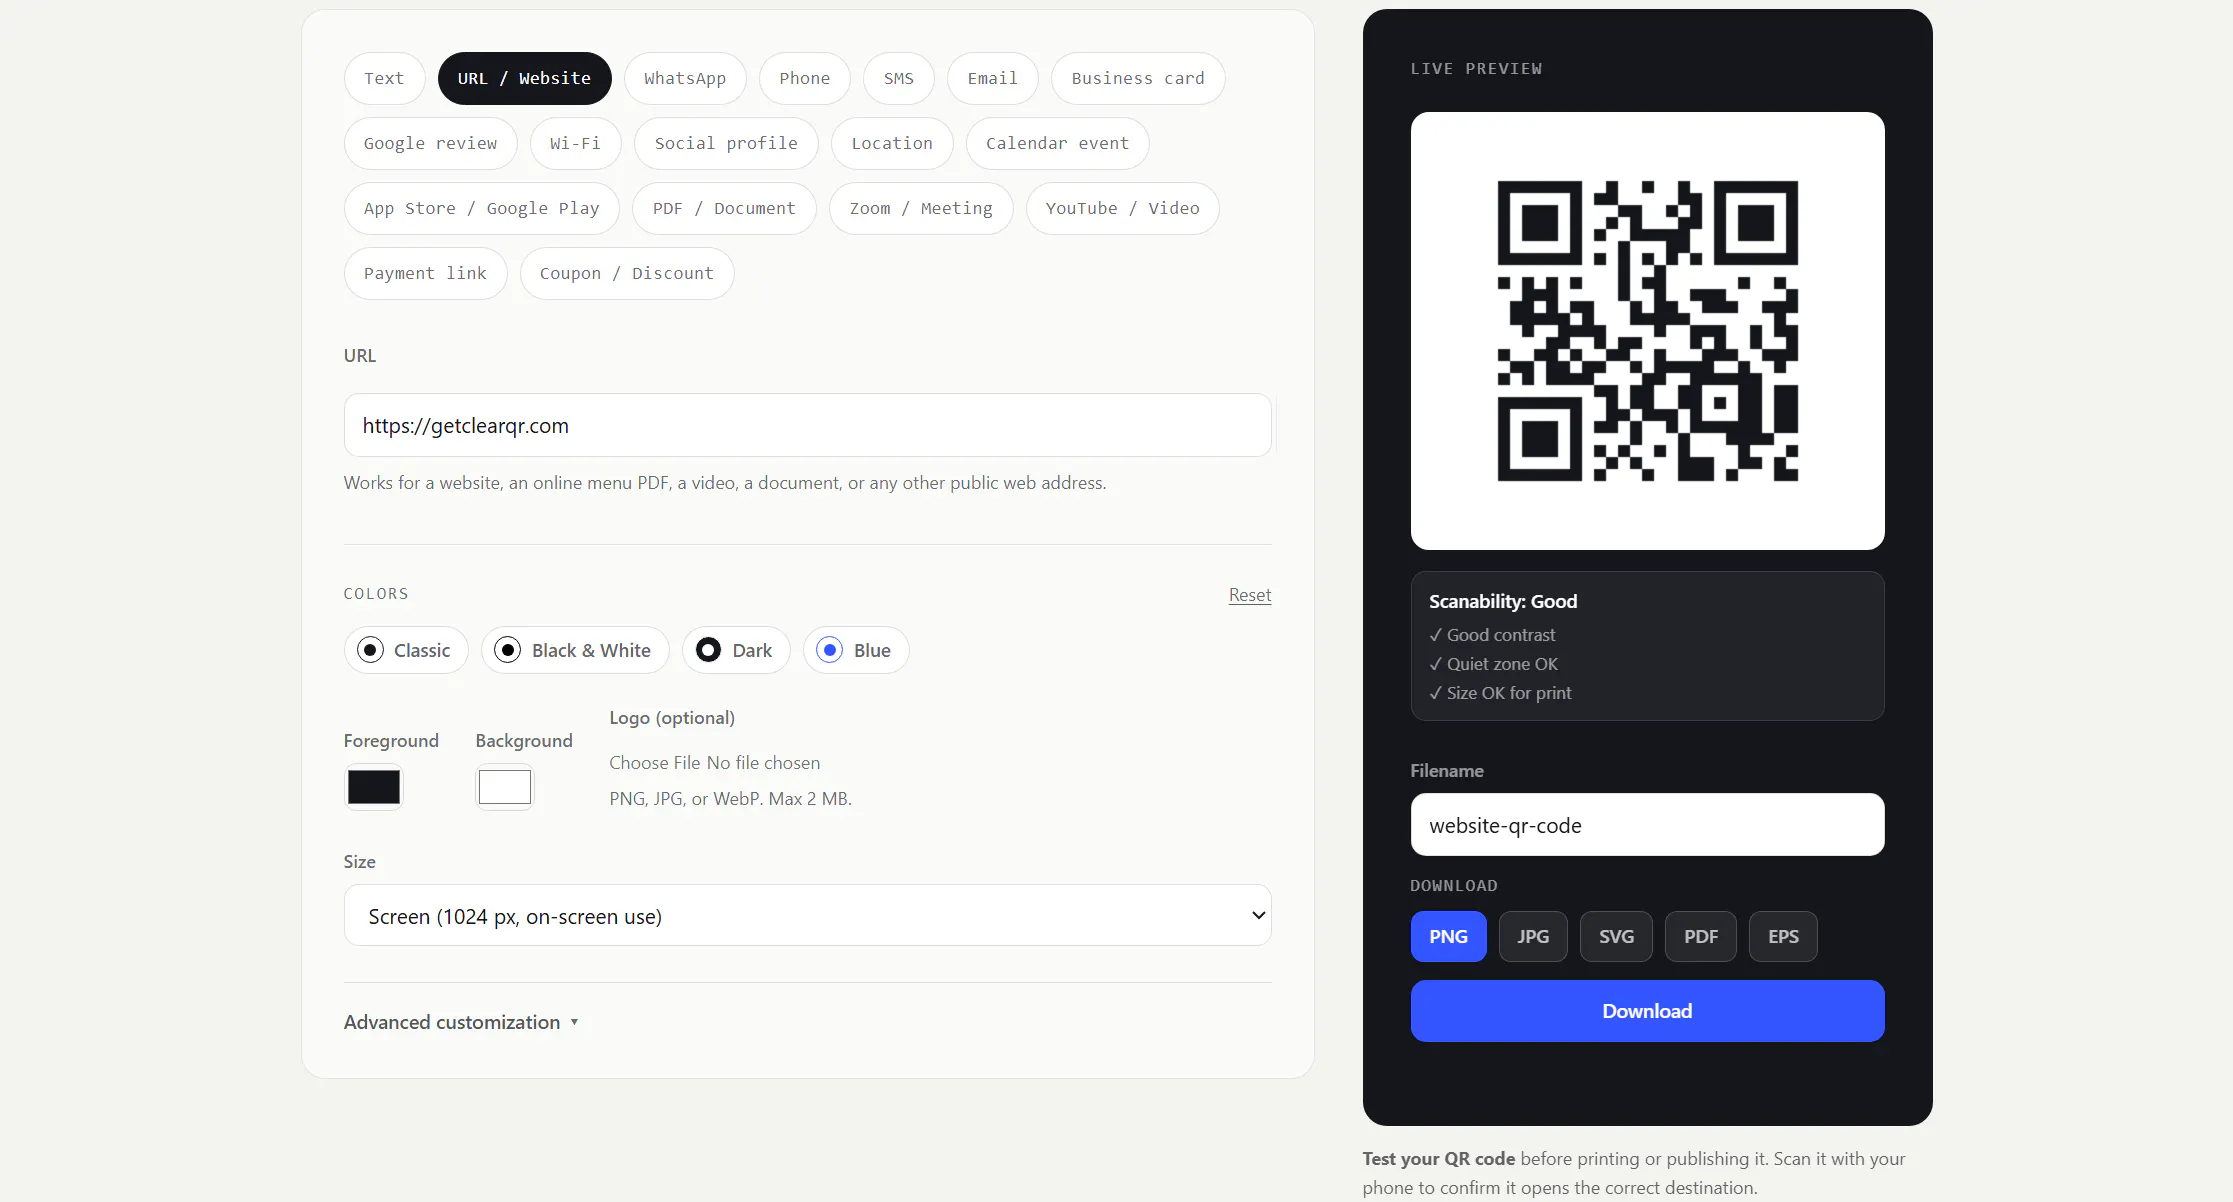Select EPS download format
Image resolution: width=2233 pixels, height=1202 pixels.
click(1783, 937)
